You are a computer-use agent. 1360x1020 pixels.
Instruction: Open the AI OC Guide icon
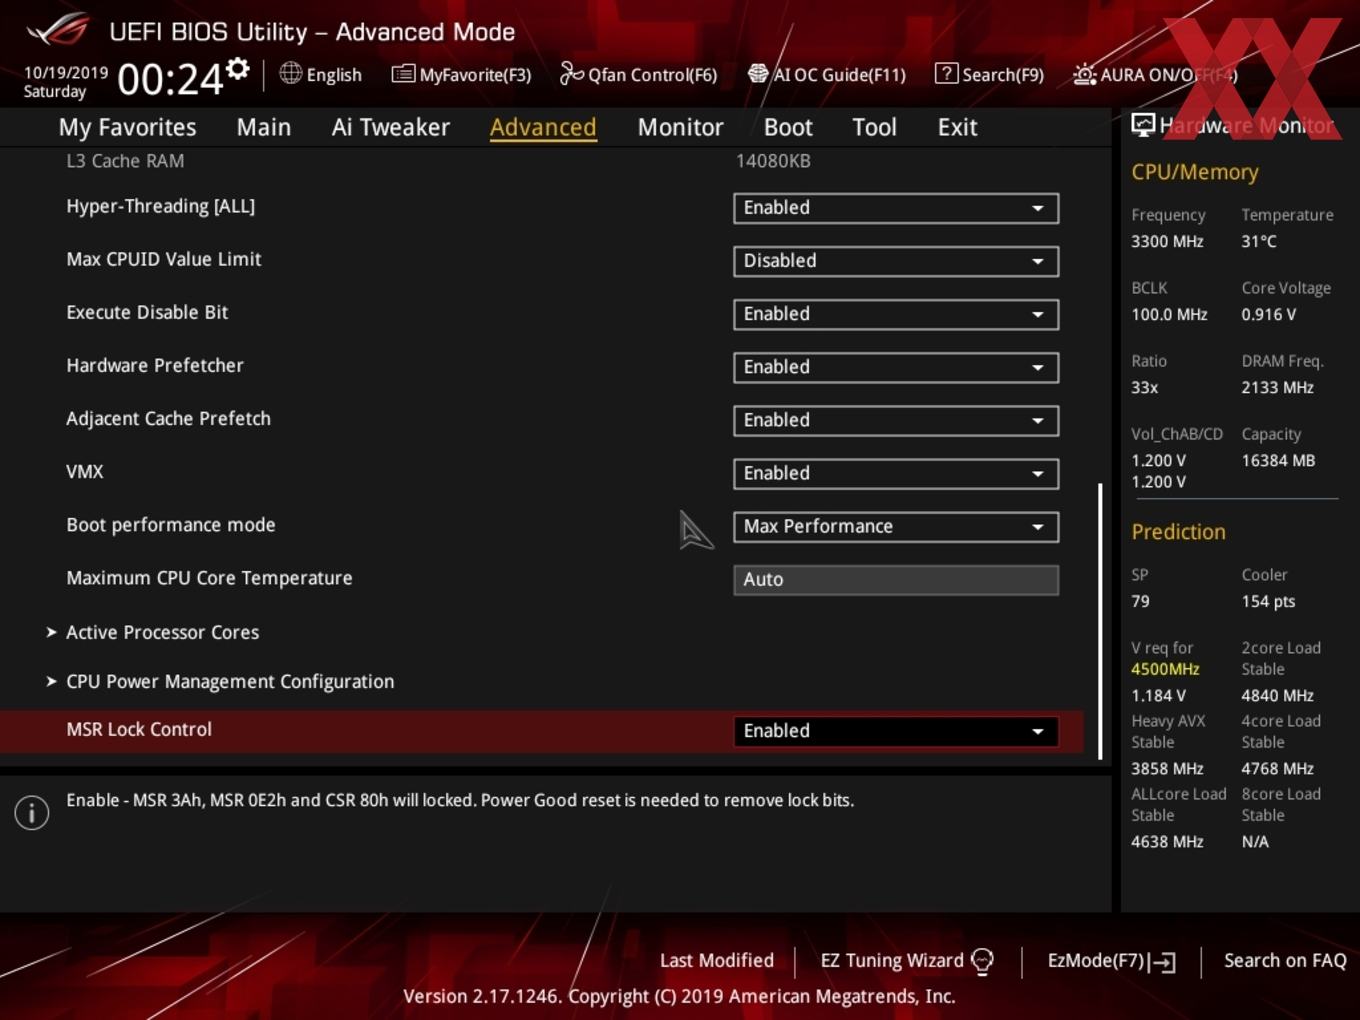758,74
